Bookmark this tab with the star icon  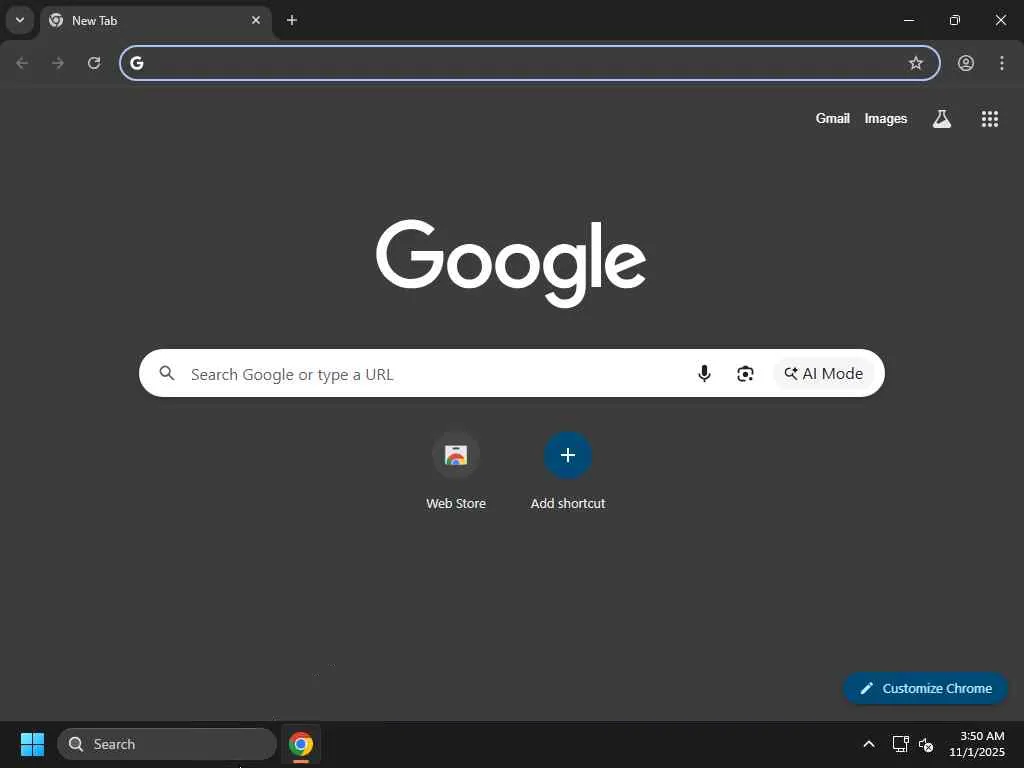[916, 63]
